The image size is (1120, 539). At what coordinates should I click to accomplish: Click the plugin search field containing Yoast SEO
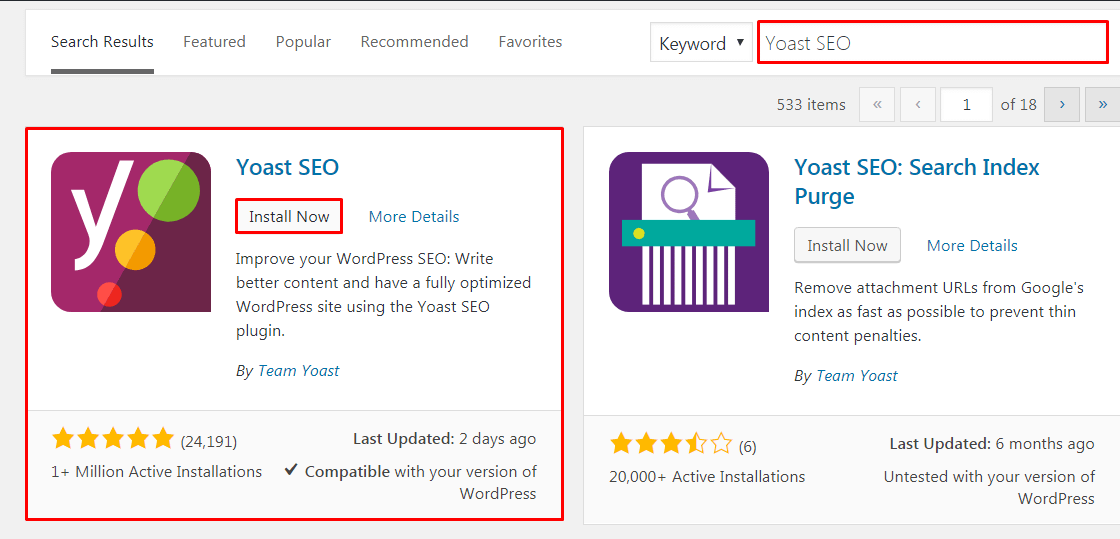click(931, 43)
